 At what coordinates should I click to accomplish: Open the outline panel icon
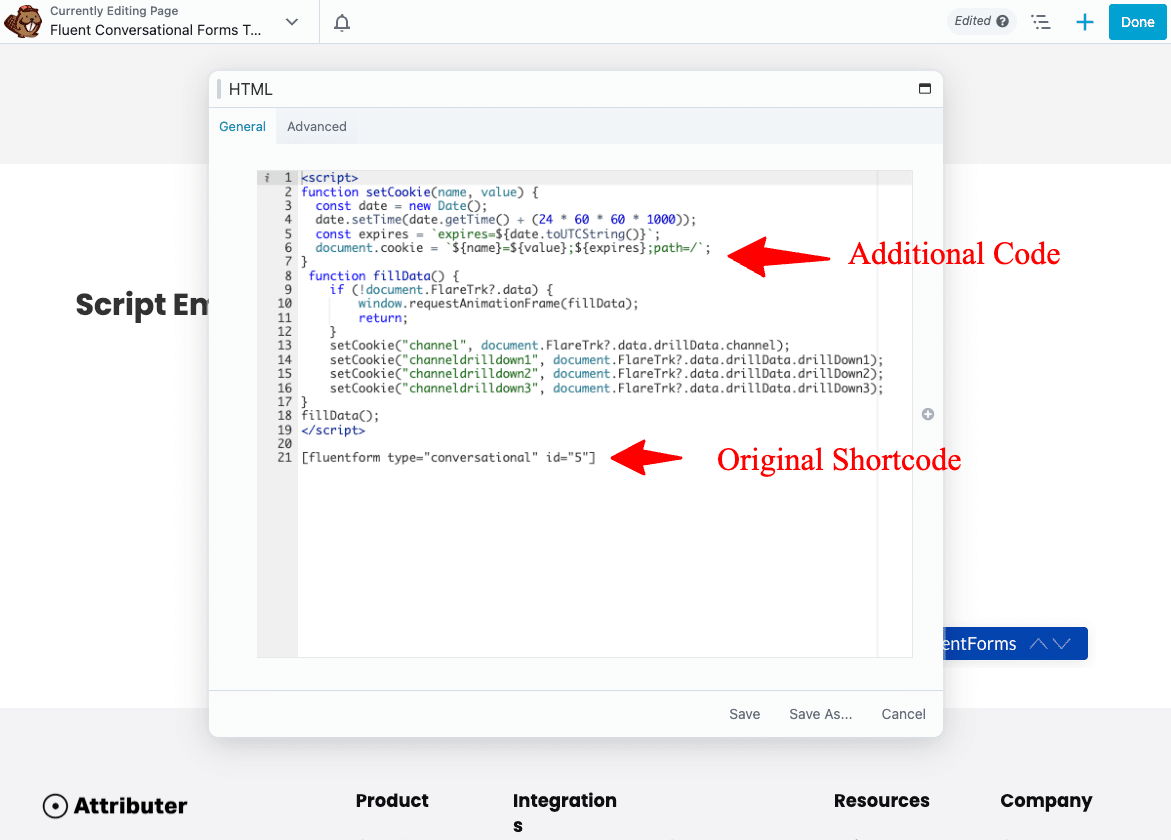pyautogui.click(x=1040, y=22)
